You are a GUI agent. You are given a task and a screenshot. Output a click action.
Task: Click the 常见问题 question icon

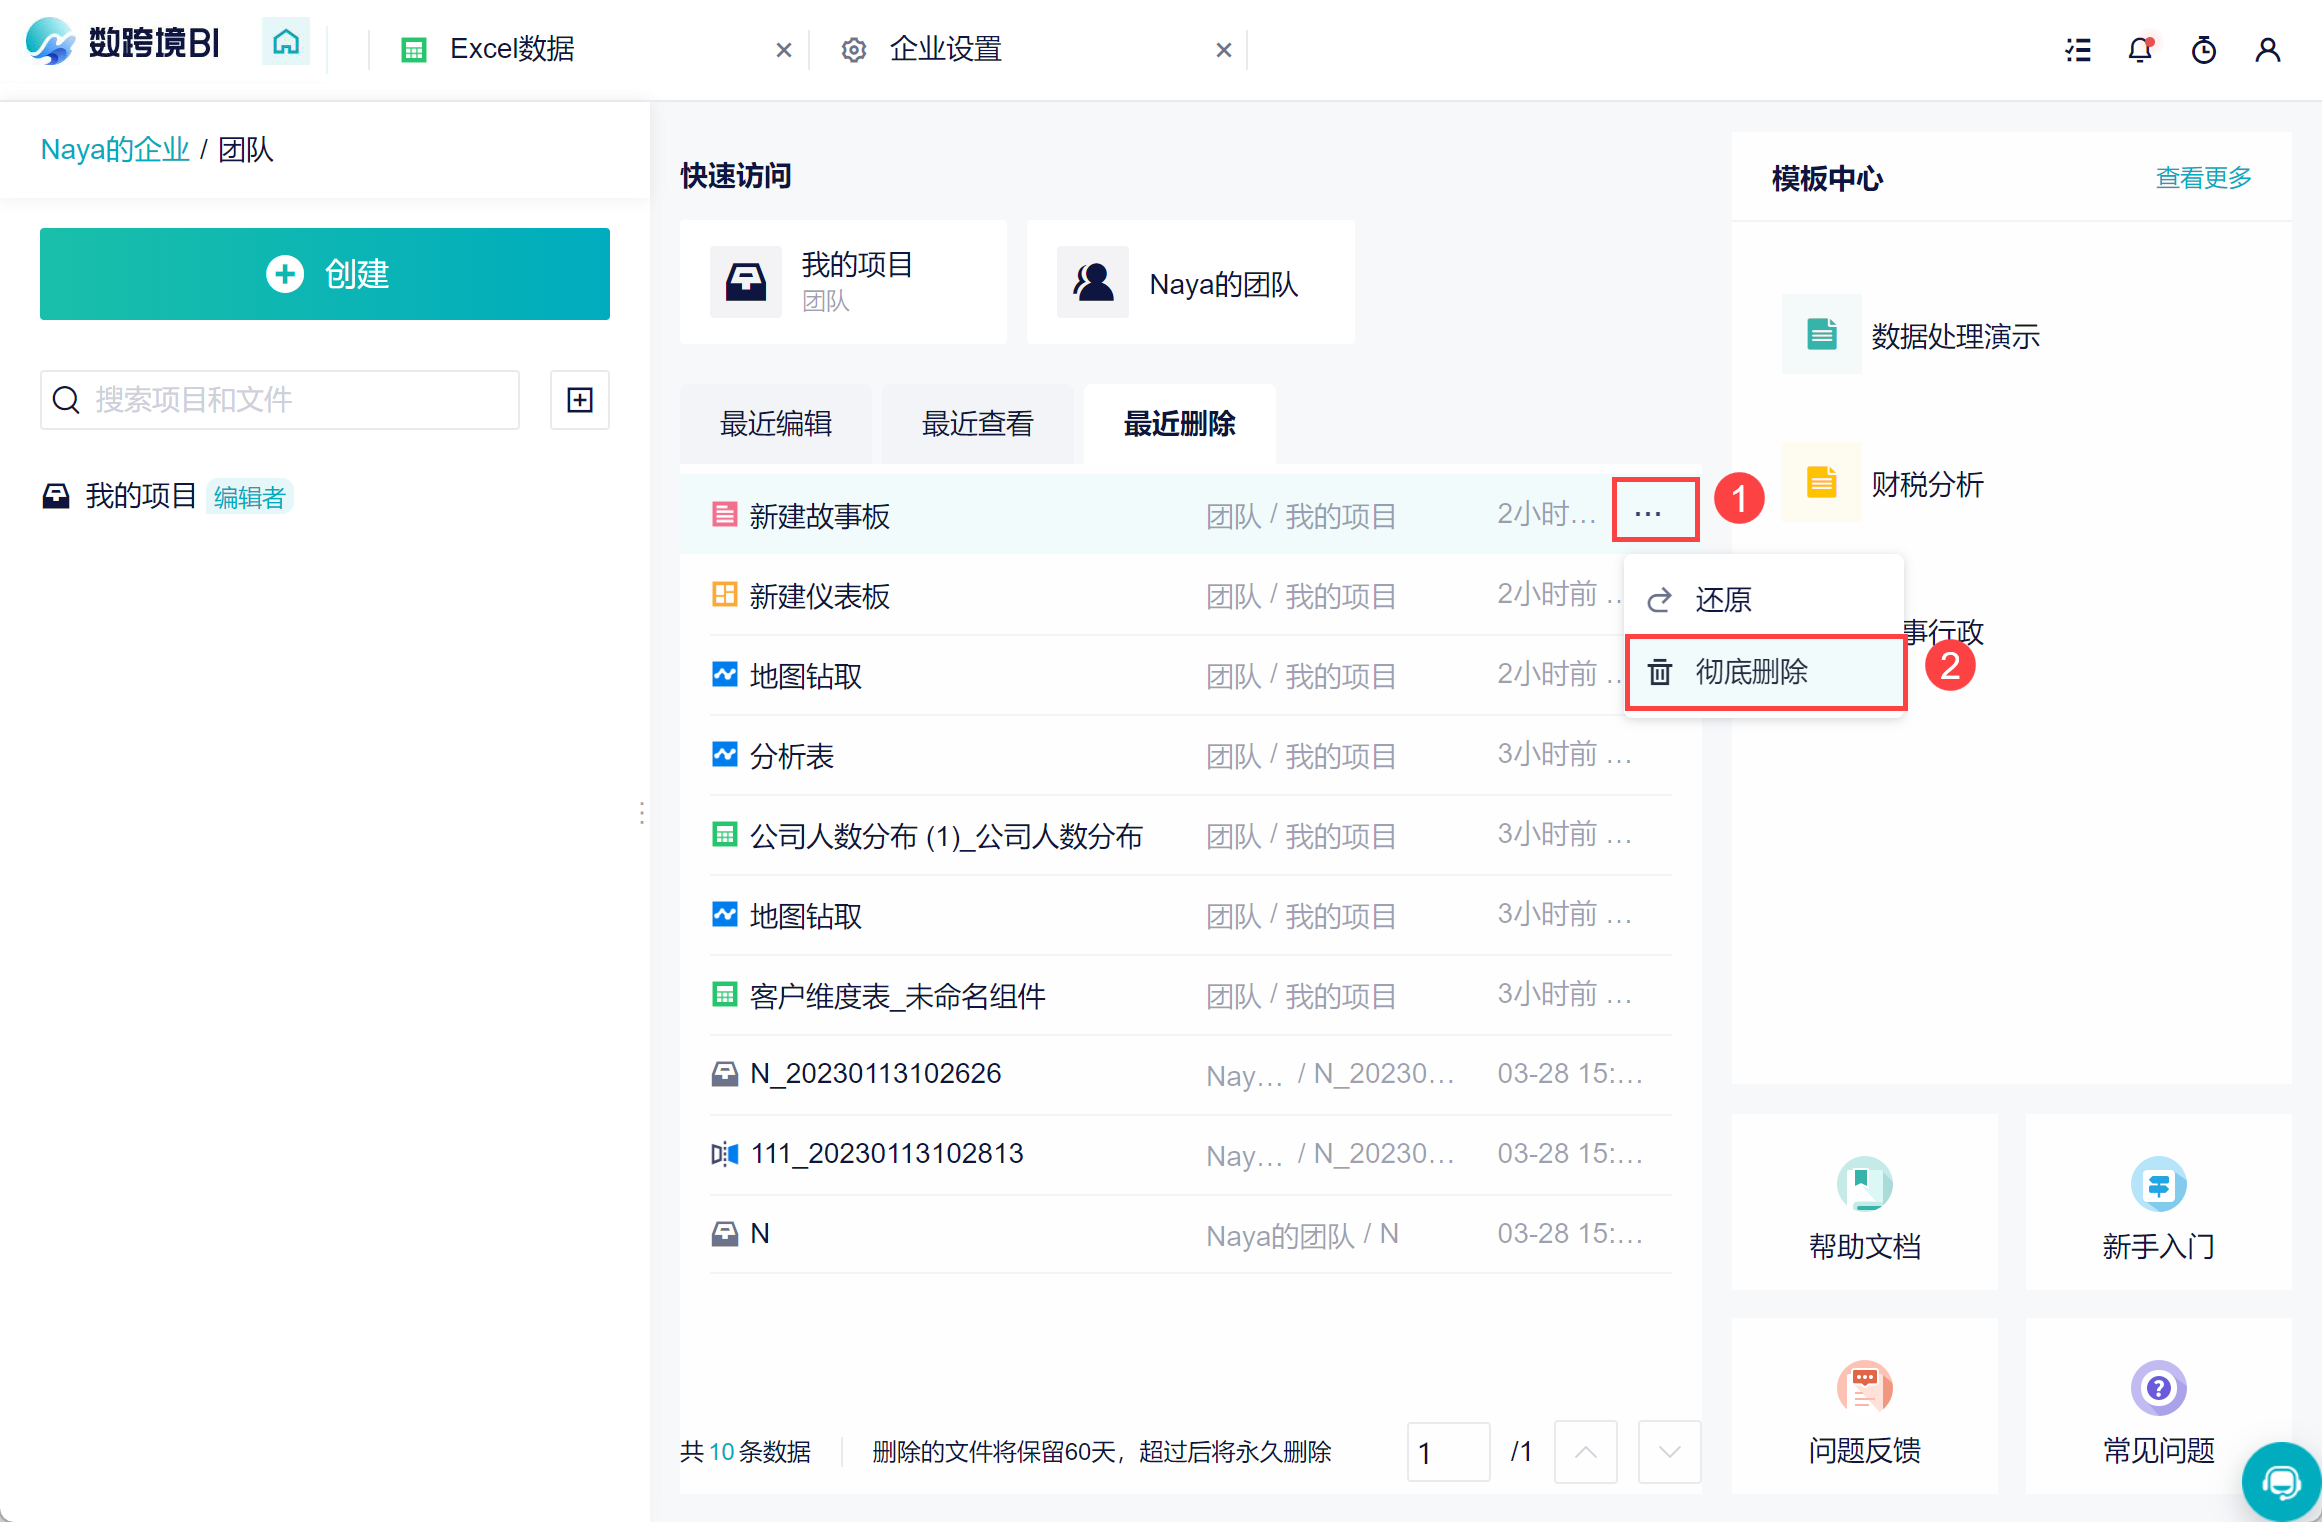click(x=2158, y=1388)
